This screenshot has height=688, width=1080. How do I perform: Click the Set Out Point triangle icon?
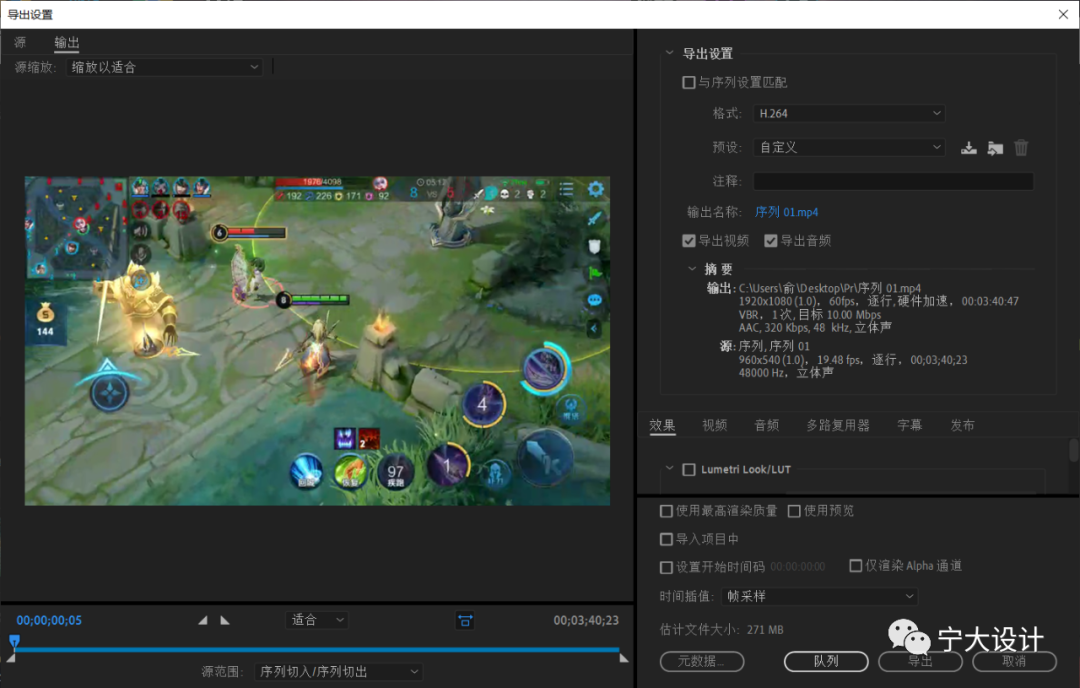point(225,621)
